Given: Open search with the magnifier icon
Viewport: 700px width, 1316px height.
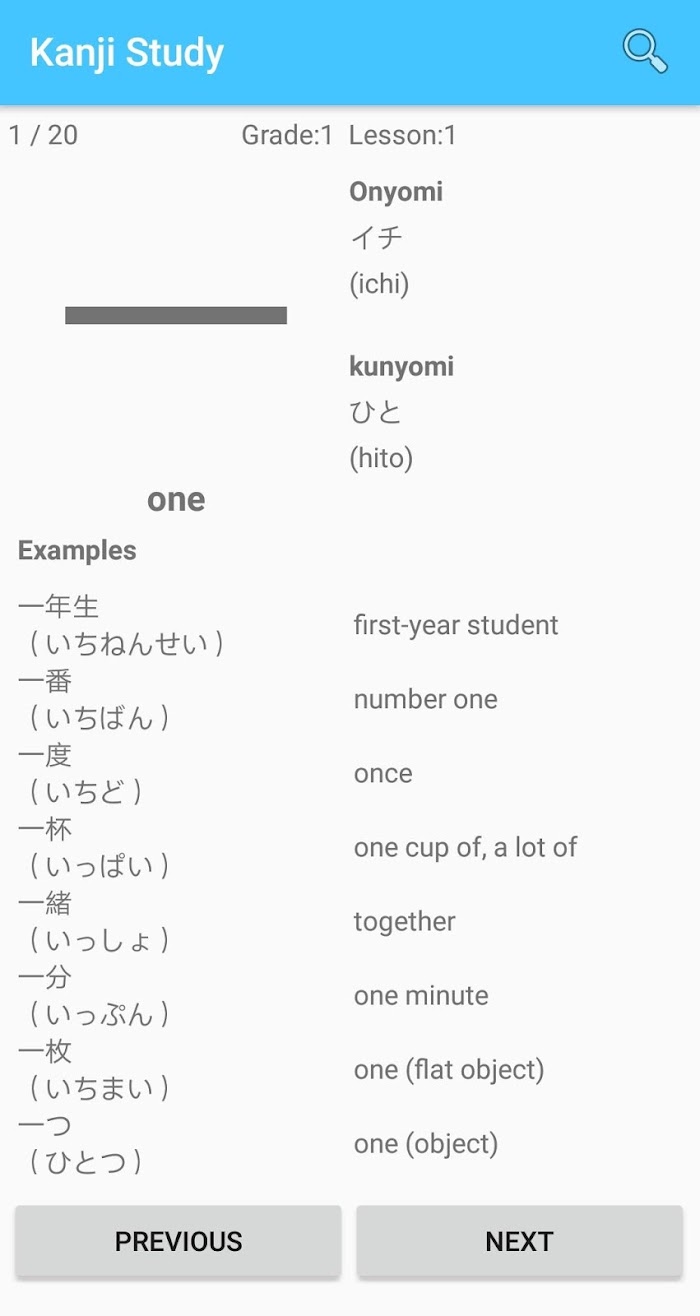Looking at the screenshot, I should (645, 51).
